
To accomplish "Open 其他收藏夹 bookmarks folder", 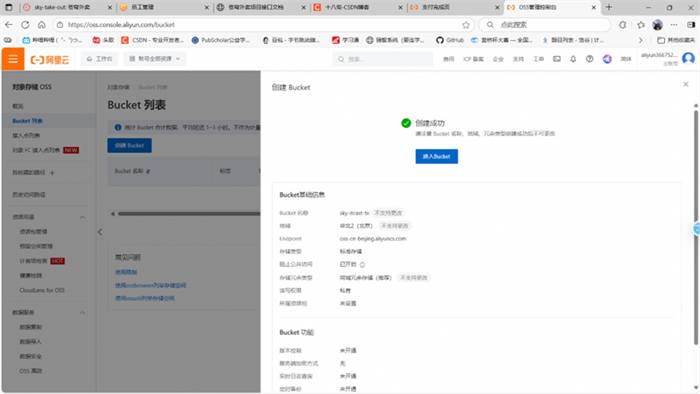I will [676, 40].
